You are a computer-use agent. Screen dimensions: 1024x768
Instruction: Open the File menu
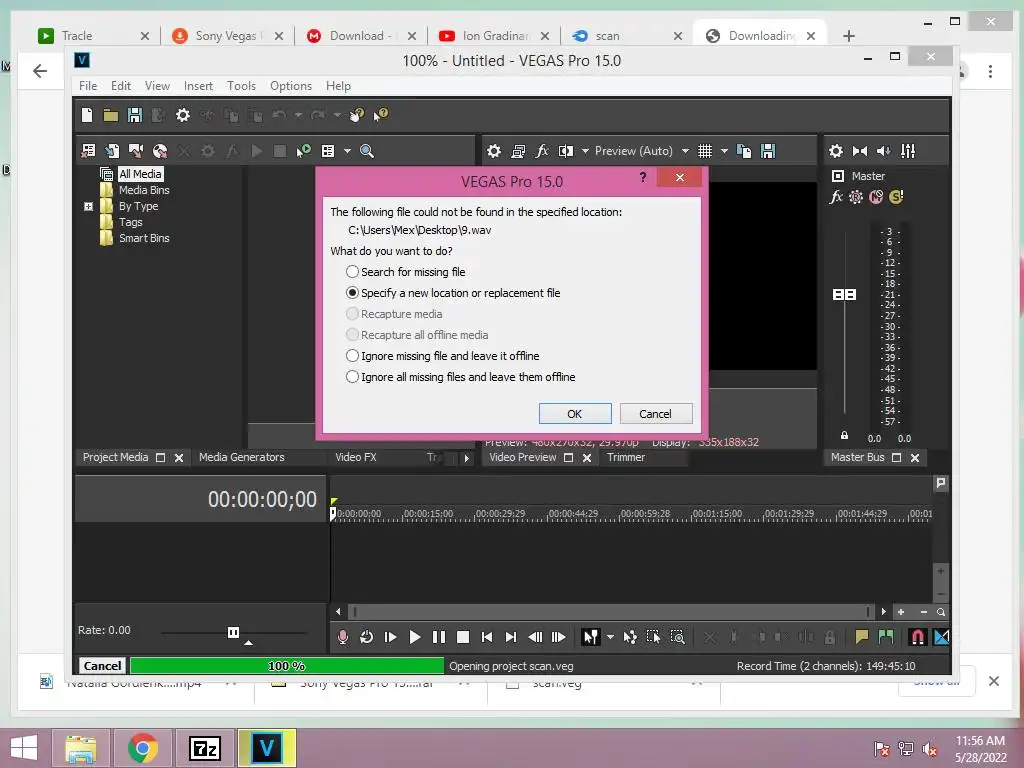point(88,86)
